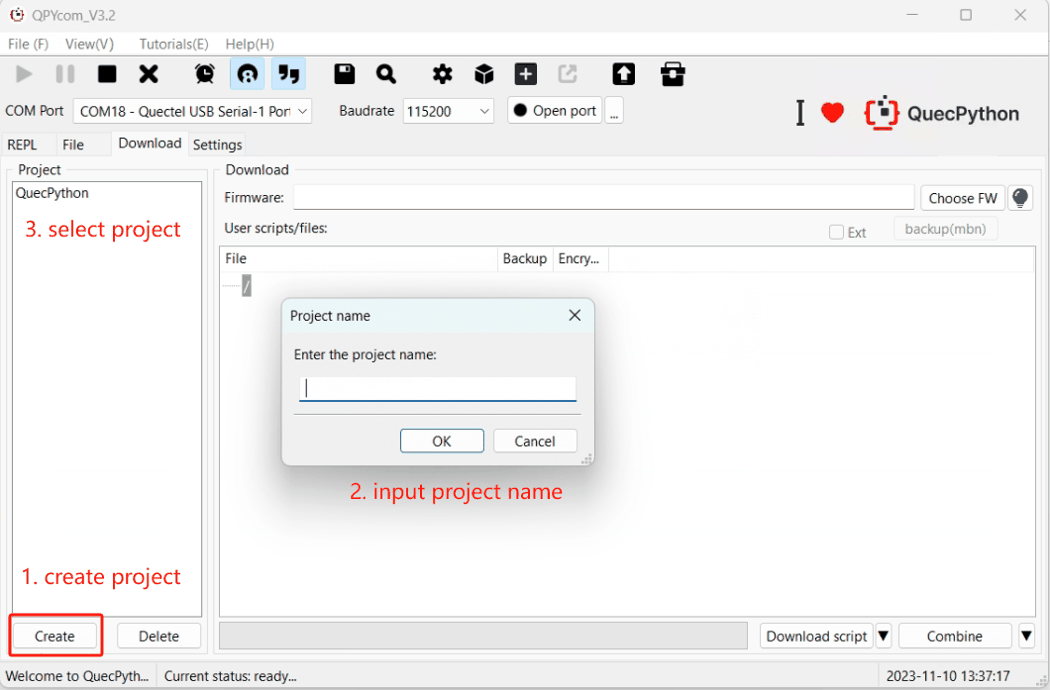This screenshot has height=690, width=1050.
Task: Click the upload arrow toolbar icon
Action: [623, 74]
